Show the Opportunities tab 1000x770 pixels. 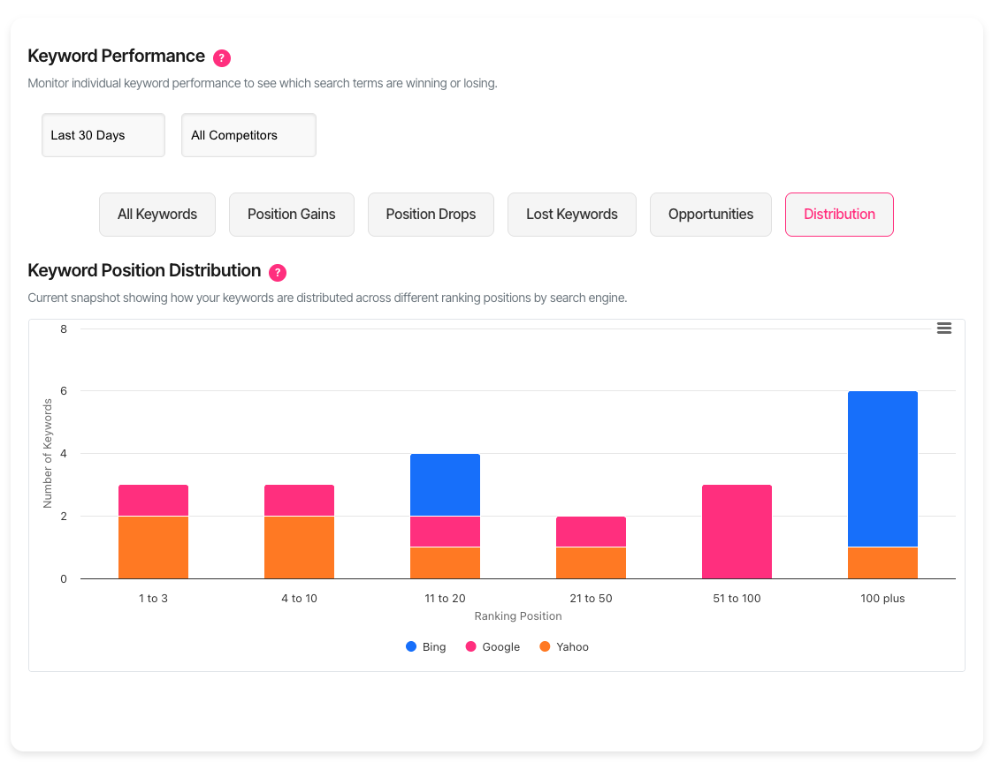pyautogui.click(x=710, y=214)
